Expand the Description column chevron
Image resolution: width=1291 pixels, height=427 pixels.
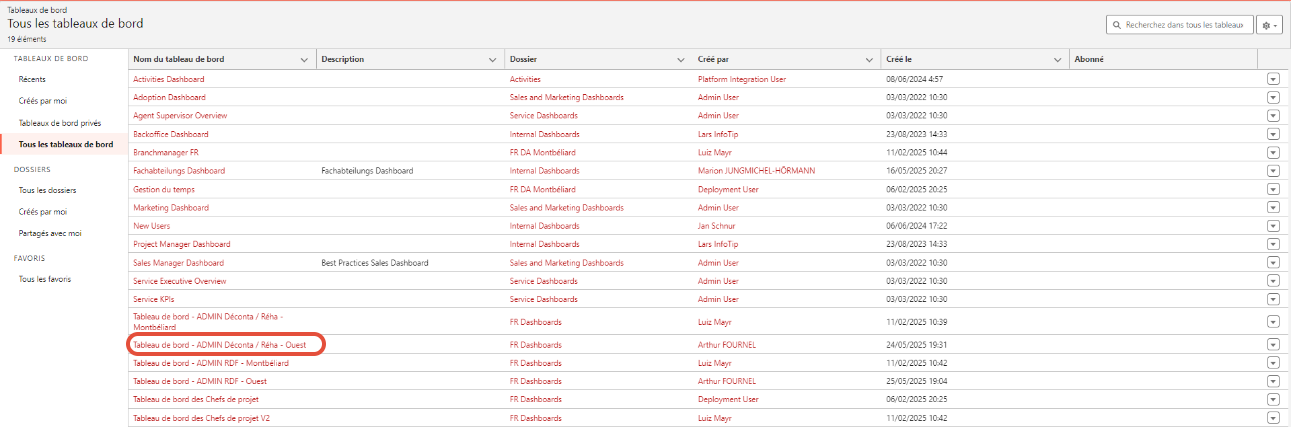coord(492,59)
